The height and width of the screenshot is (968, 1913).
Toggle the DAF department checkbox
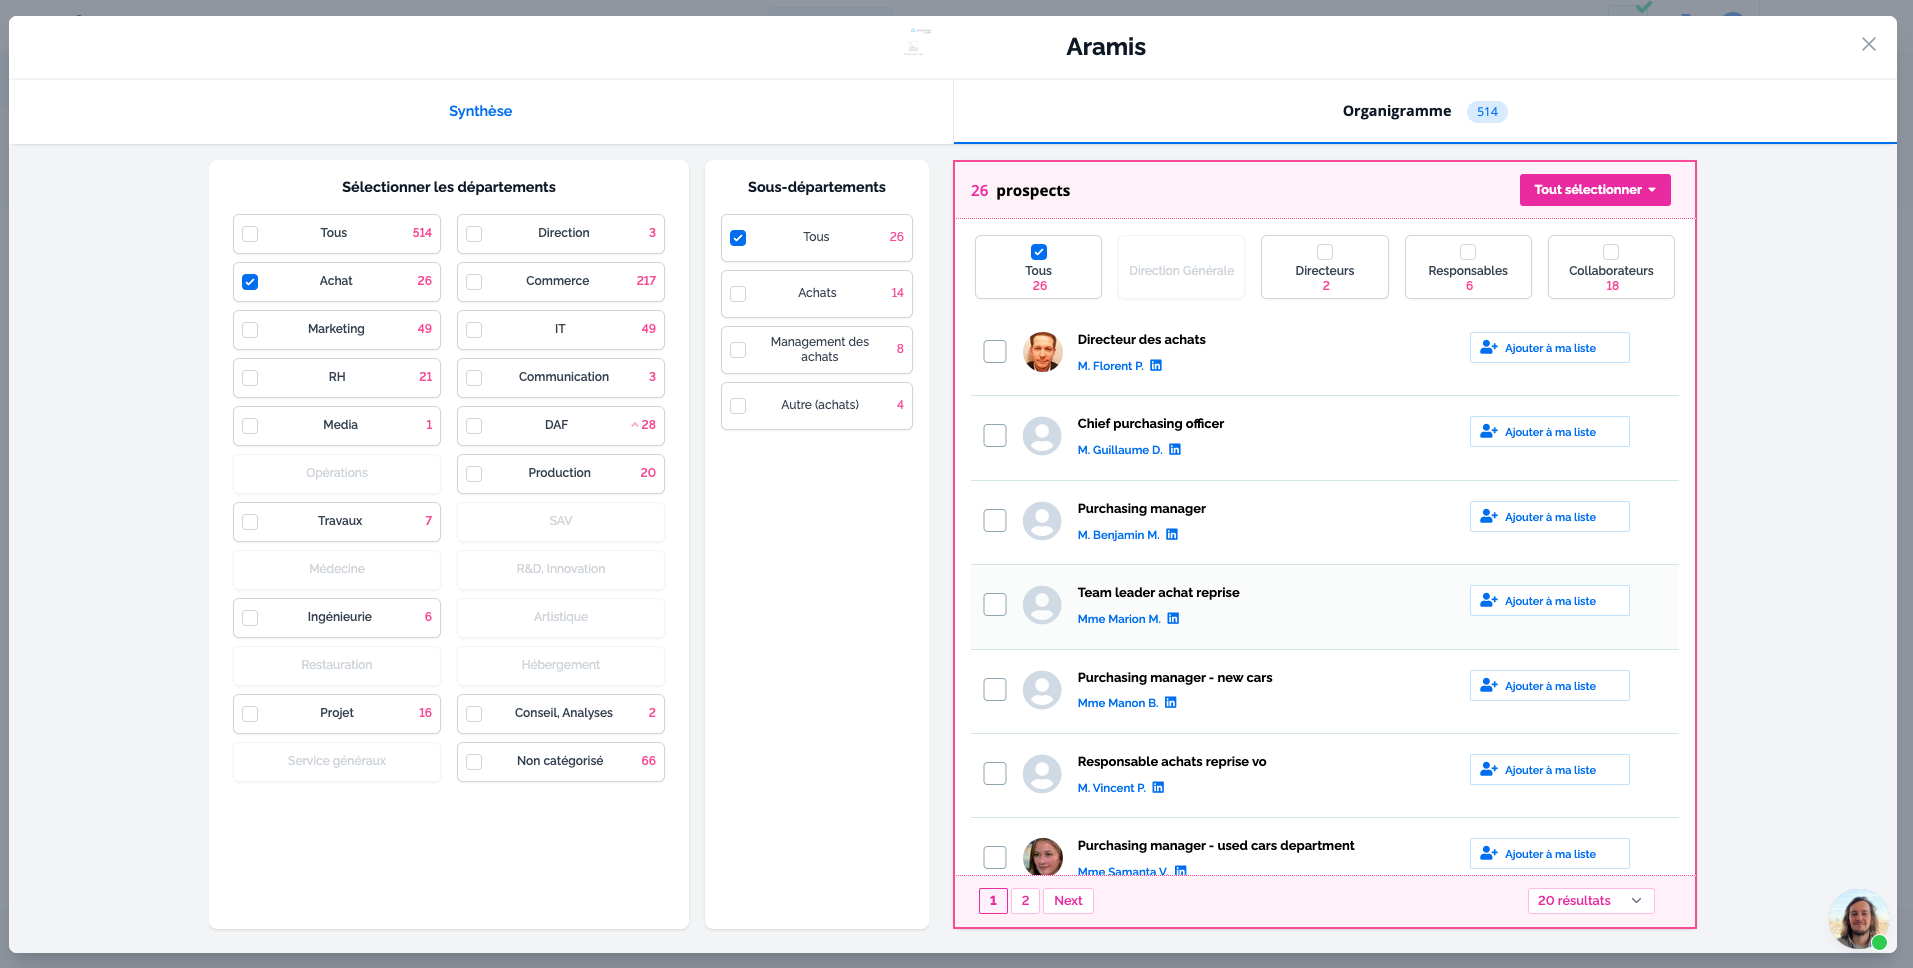[x=474, y=426]
